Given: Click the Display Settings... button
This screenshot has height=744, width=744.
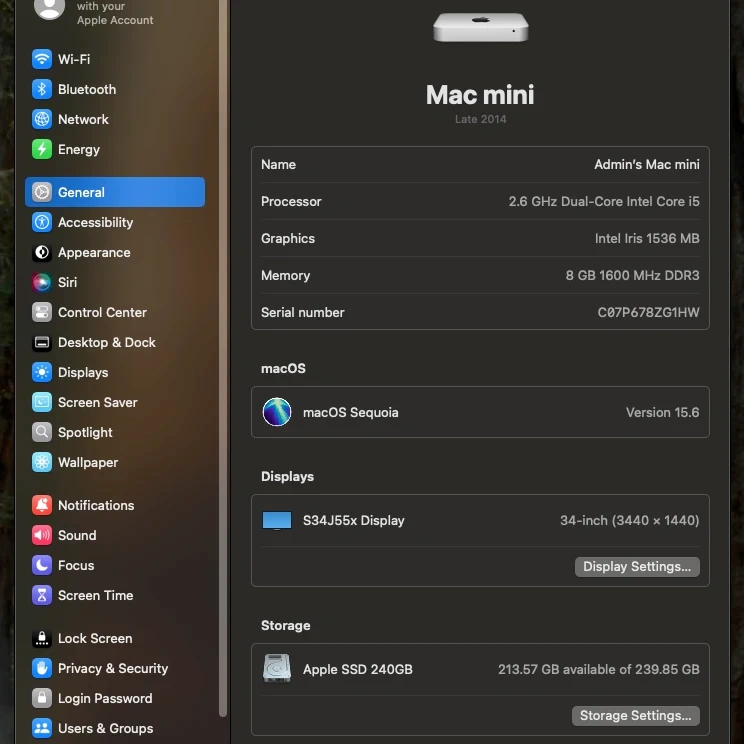Looking at the screenshot, I should (x=637, y=566).
